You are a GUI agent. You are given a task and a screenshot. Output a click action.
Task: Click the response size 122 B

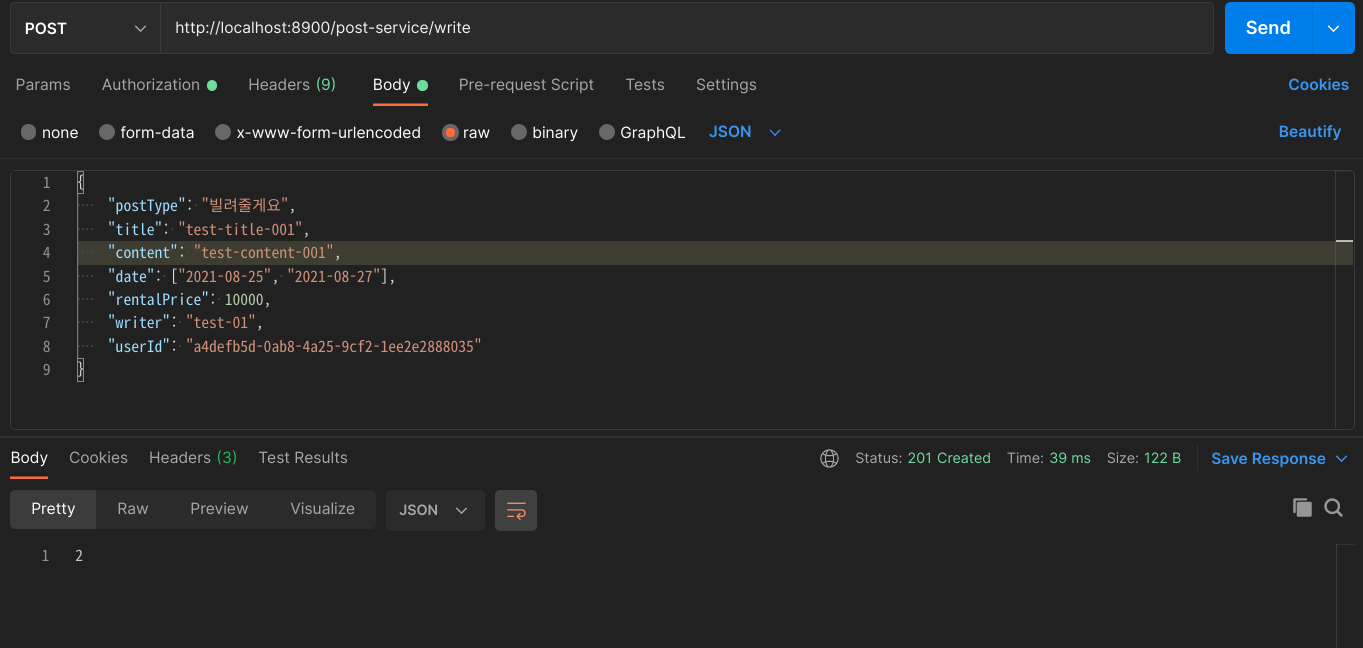pyautogui.click(x=1162, y=458)
